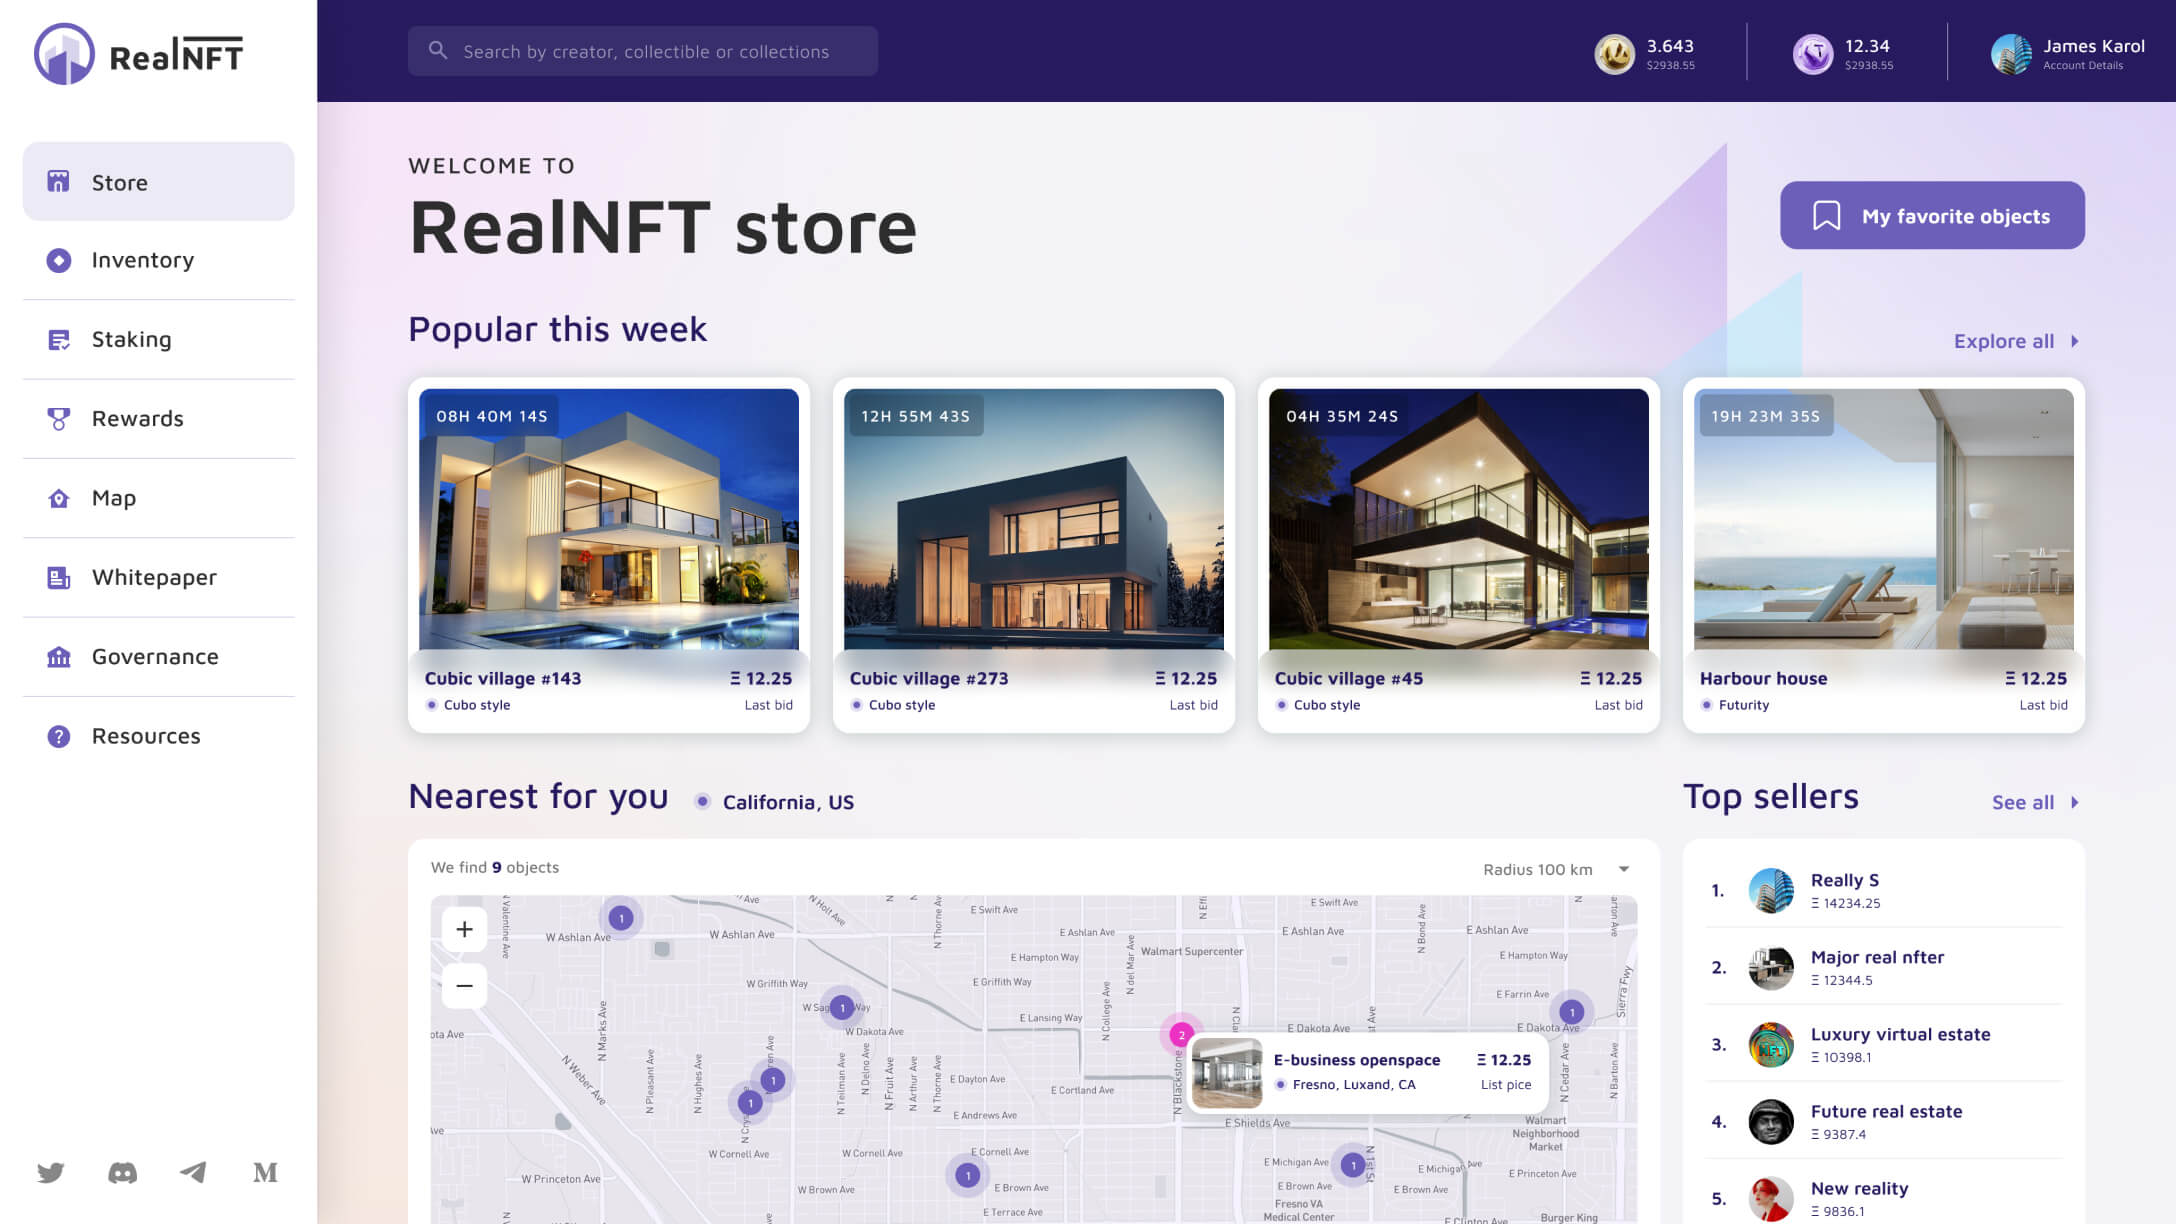Image resolution: width=2176 pixels, height=1224 pixels.
Task: Click the purple token balance icon
Action: tap(1812, 54)
